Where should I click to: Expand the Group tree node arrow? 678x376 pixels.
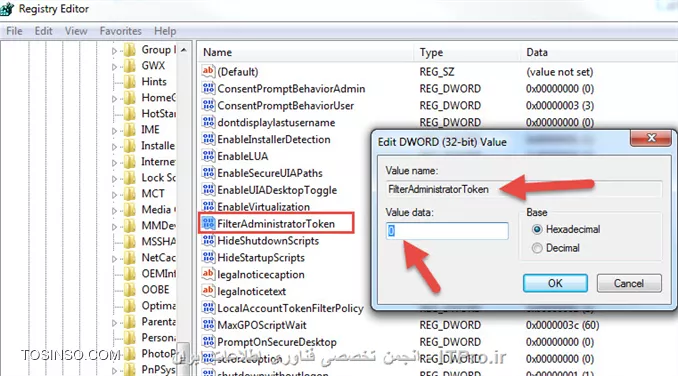tap(114, 51)
